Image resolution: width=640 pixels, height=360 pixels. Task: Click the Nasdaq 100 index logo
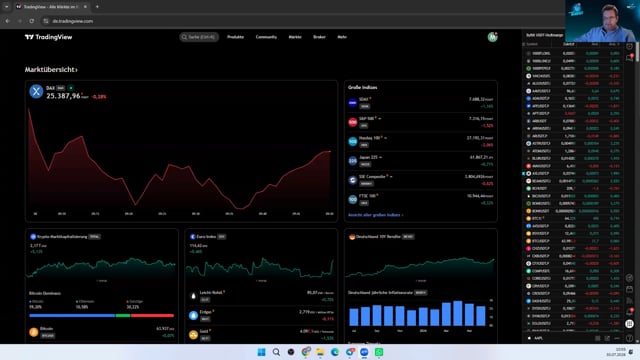pyautogui.click(x=353, y=142)
